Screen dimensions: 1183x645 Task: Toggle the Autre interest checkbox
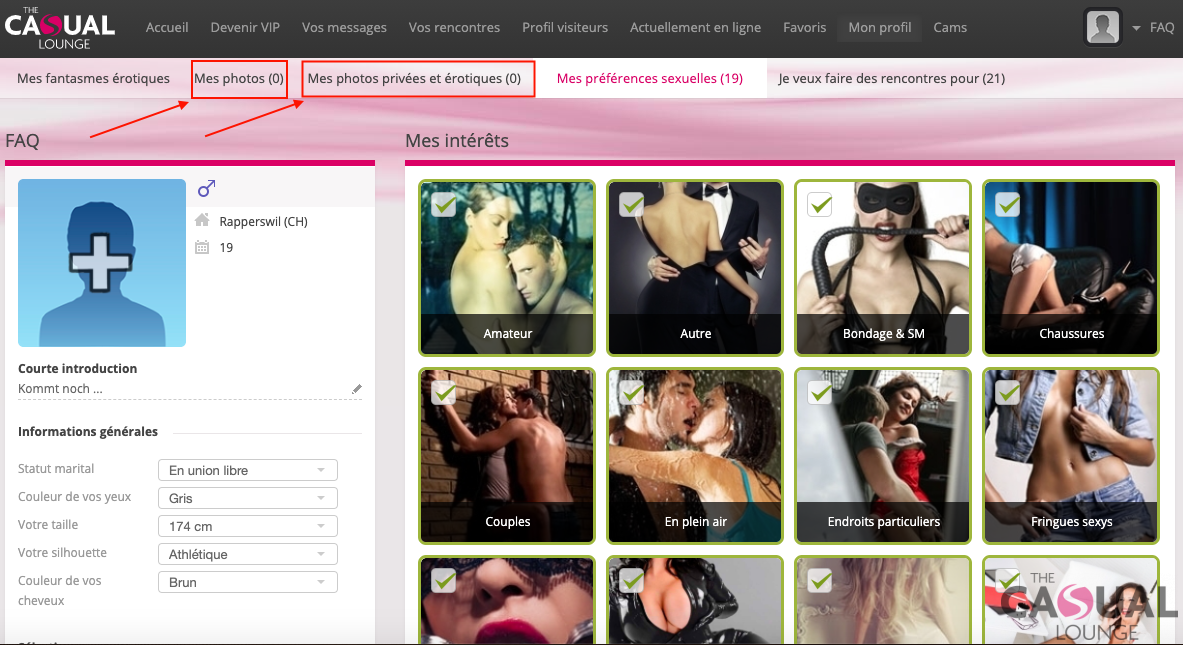pos(631,204)
